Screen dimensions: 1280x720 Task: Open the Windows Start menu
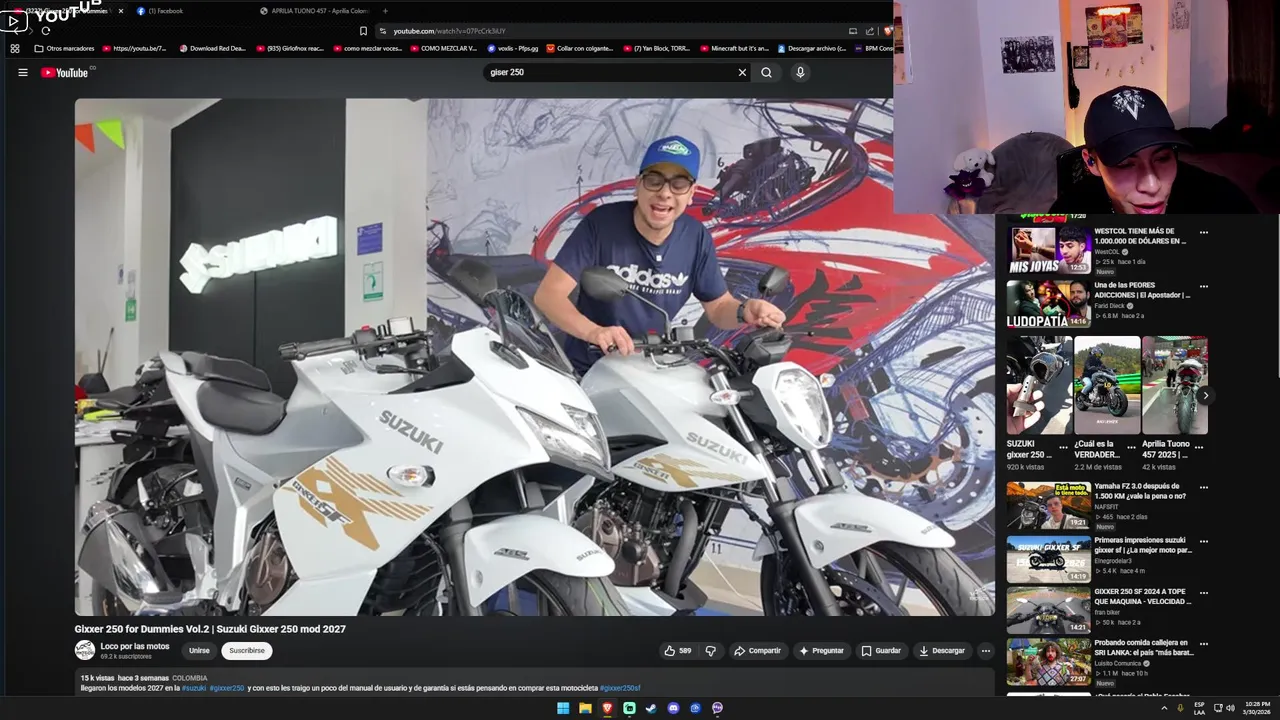coord(563,708)
